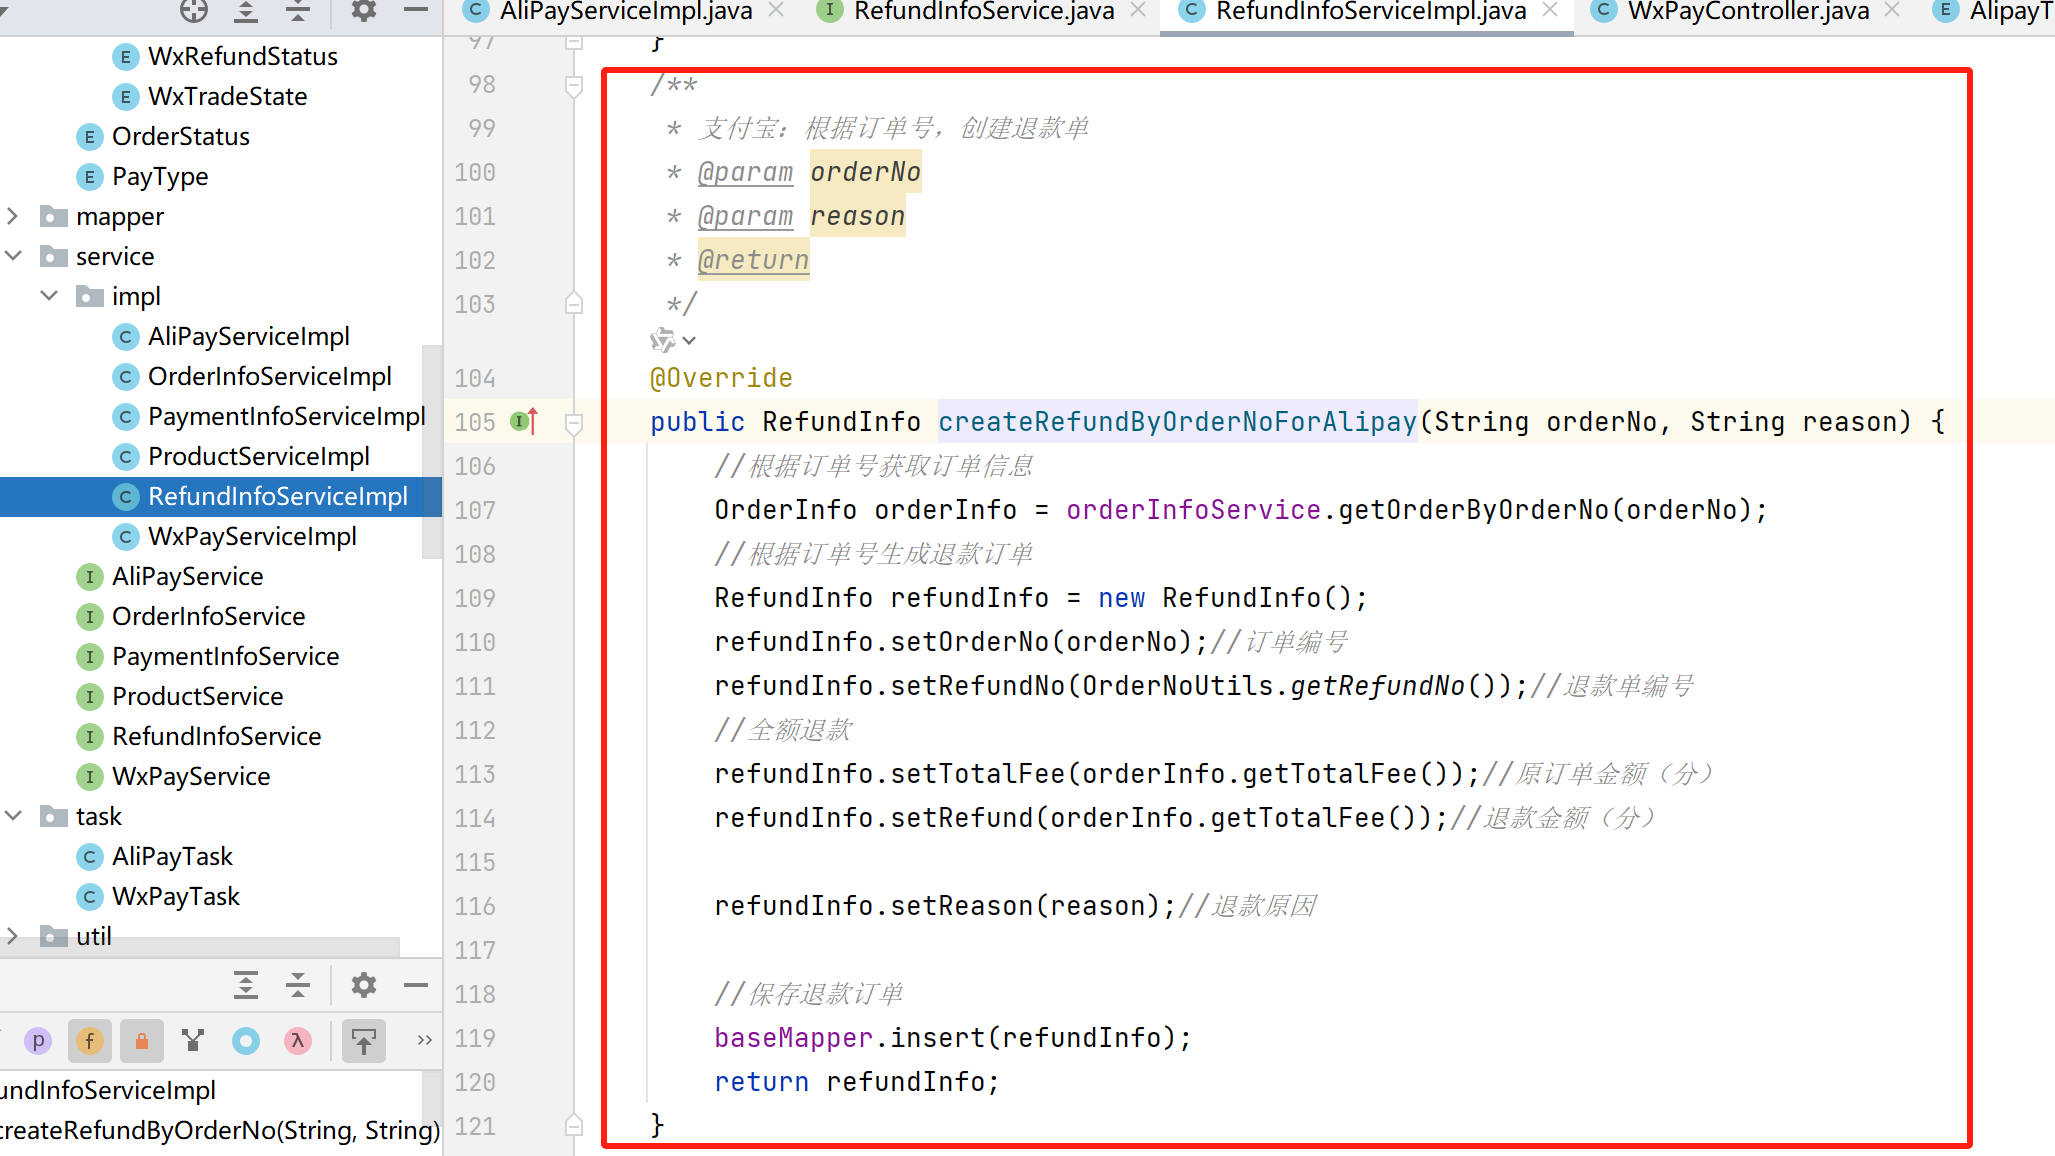Collapse all in Structure panel toolbar

click(x=297, y=985)
